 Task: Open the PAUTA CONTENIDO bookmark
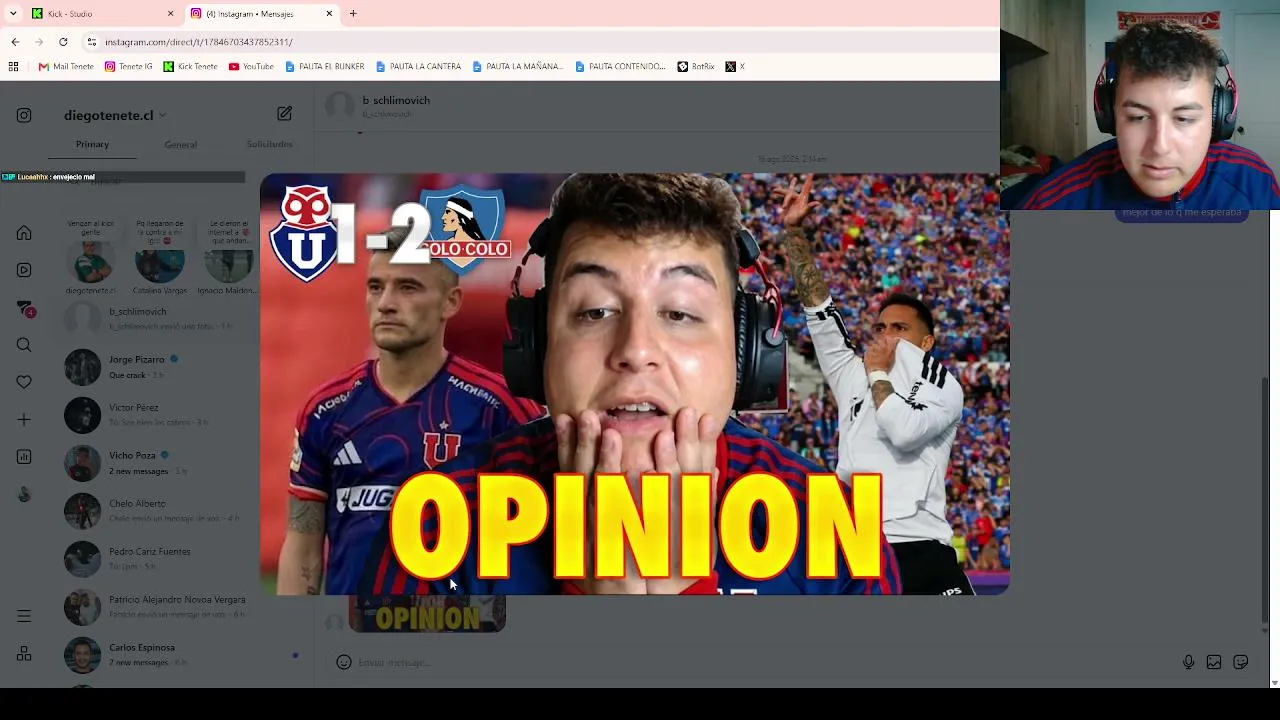pyautogui.click(x=620, y=67)
